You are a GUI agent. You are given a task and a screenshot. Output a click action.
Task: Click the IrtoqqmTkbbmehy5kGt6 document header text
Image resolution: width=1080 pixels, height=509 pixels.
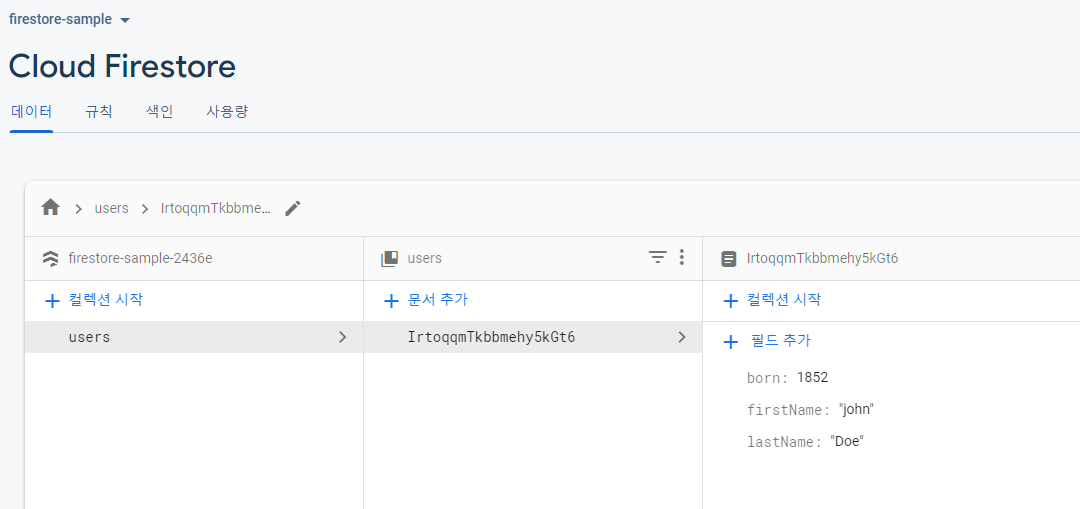[822, 258]
